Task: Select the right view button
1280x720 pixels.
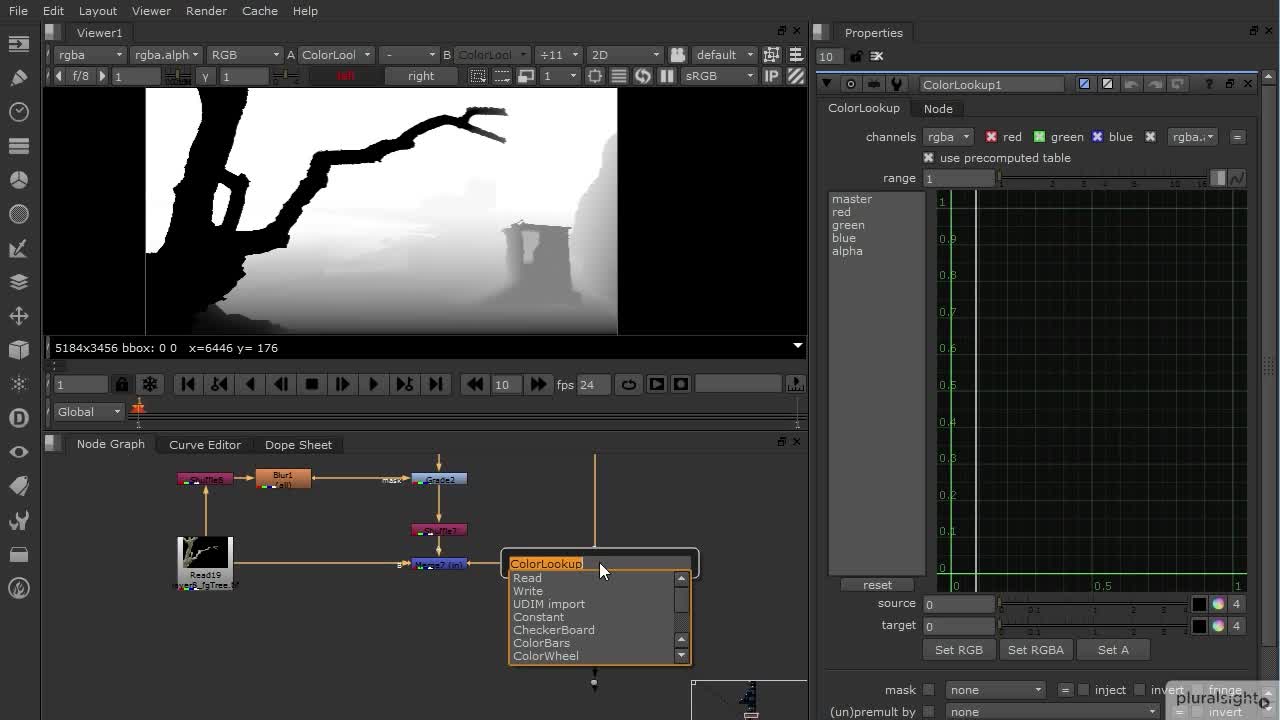Action: click(421, 76)
